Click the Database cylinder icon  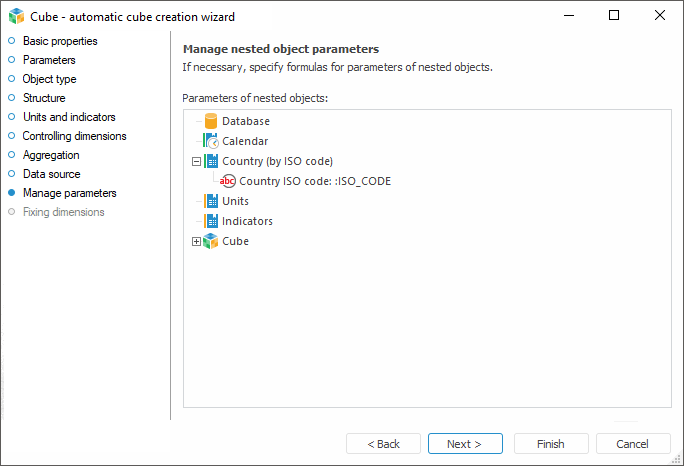click(x=210, y=121)
